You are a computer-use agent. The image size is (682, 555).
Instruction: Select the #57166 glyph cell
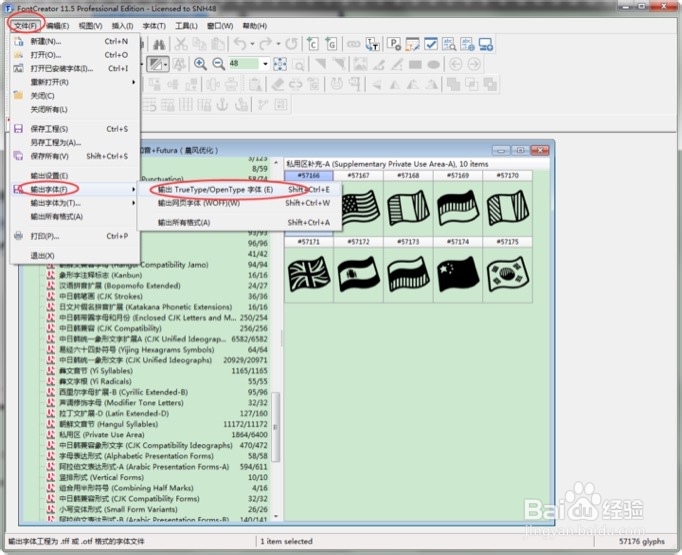click(x=308, y=176)
